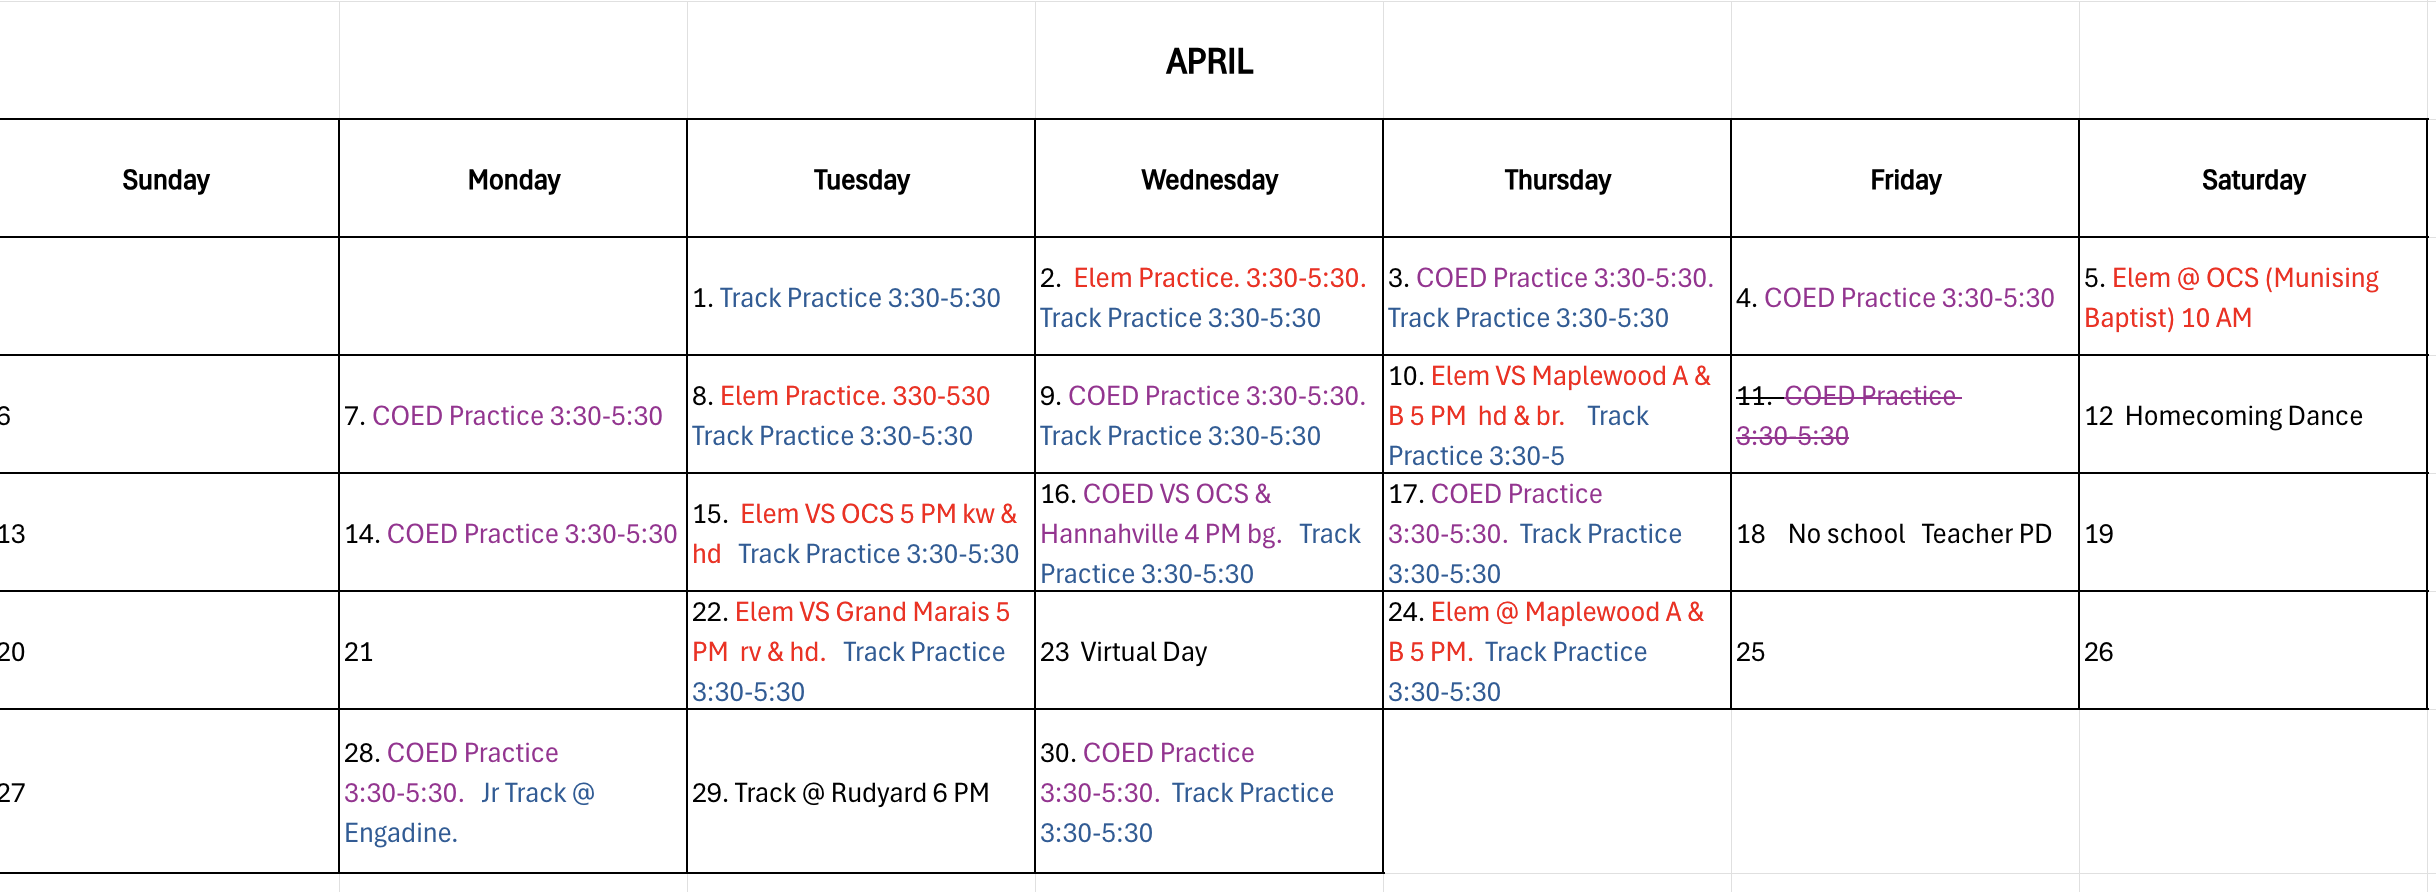Click the April 5 Elem @ OCS cell
The height and width of the screenshot is (892, 2436).
click(x=2253, y=297)
